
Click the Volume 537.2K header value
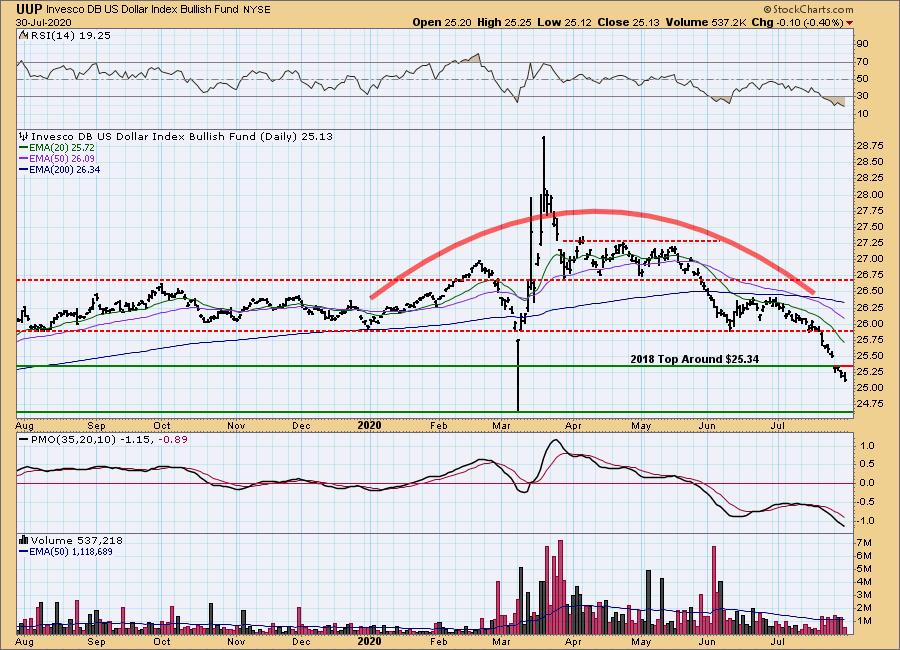706,22
